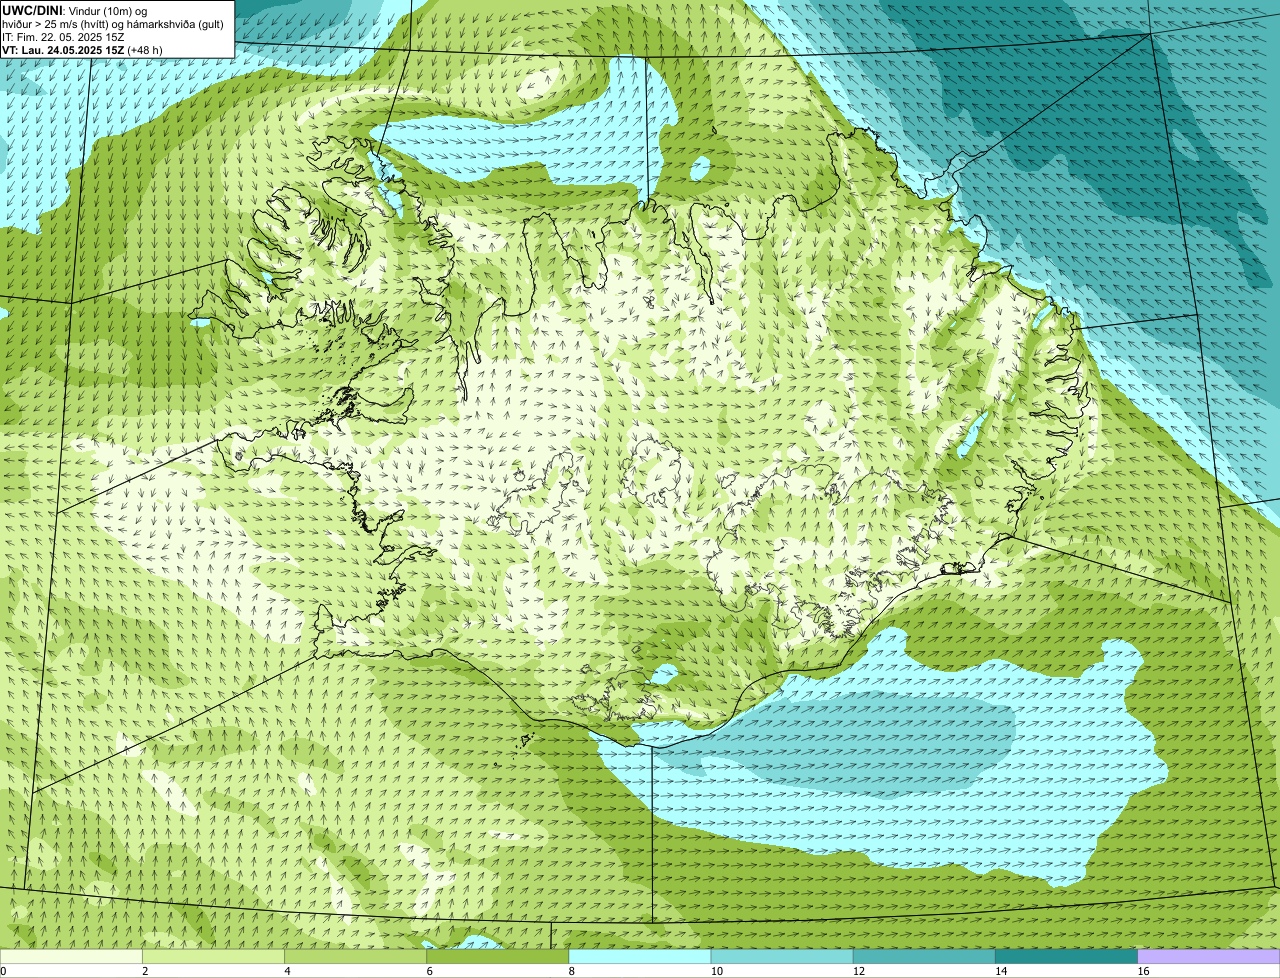1280x978 pixels.
Task: Click the 'VT: Lau. 24.05.2025 15Z (+48 h)' line
Action: pyautogui.click(x=82, y=50)
